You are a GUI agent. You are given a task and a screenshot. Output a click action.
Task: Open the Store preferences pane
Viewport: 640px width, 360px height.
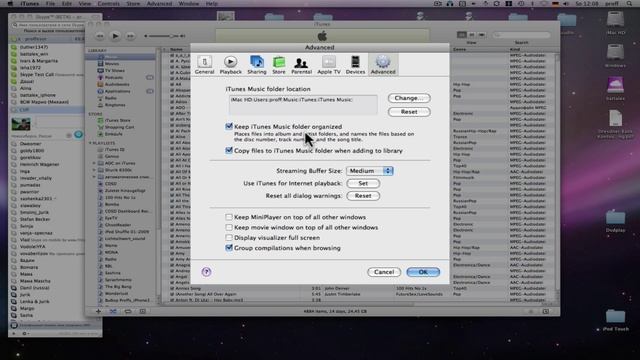click(279, 65)
